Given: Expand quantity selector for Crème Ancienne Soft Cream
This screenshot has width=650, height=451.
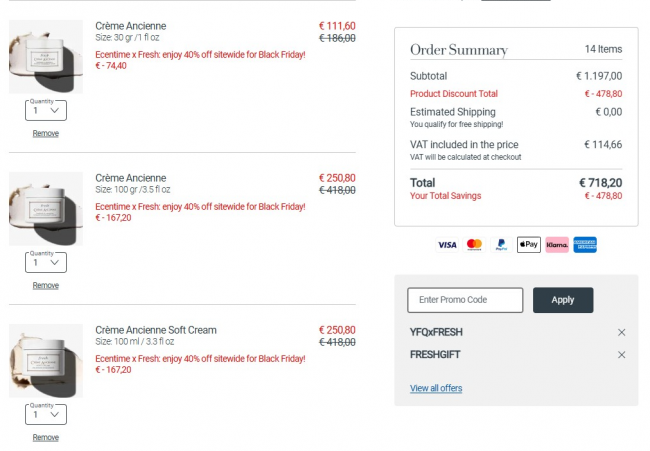Looking at the screenshot, I should click(45, 414).
